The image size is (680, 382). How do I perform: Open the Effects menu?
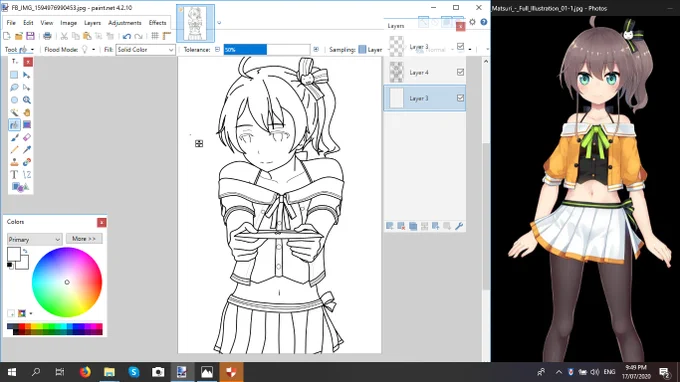157,23
